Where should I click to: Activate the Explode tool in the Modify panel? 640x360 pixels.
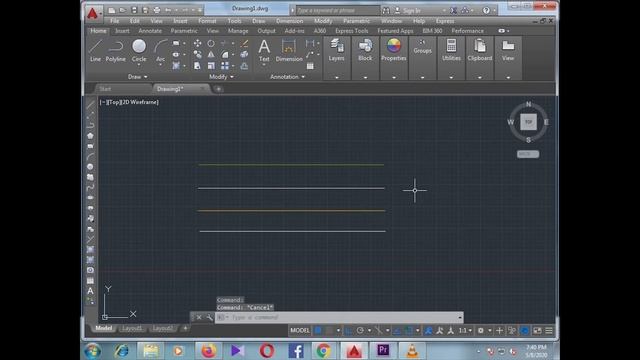coord(244,54)
